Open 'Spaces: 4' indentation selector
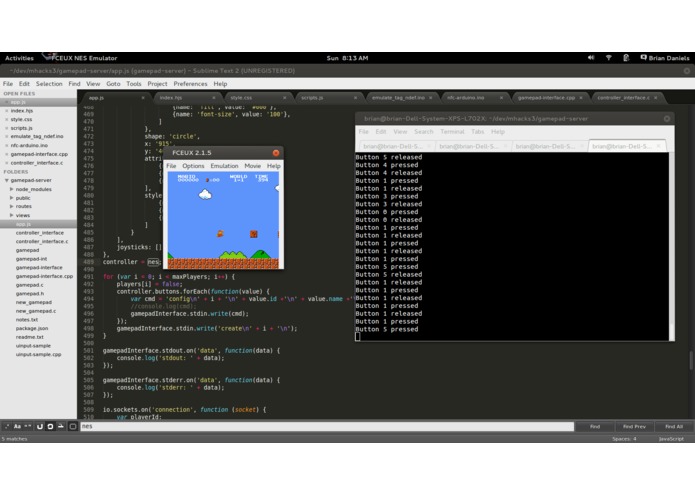 (x=624, y=439)
